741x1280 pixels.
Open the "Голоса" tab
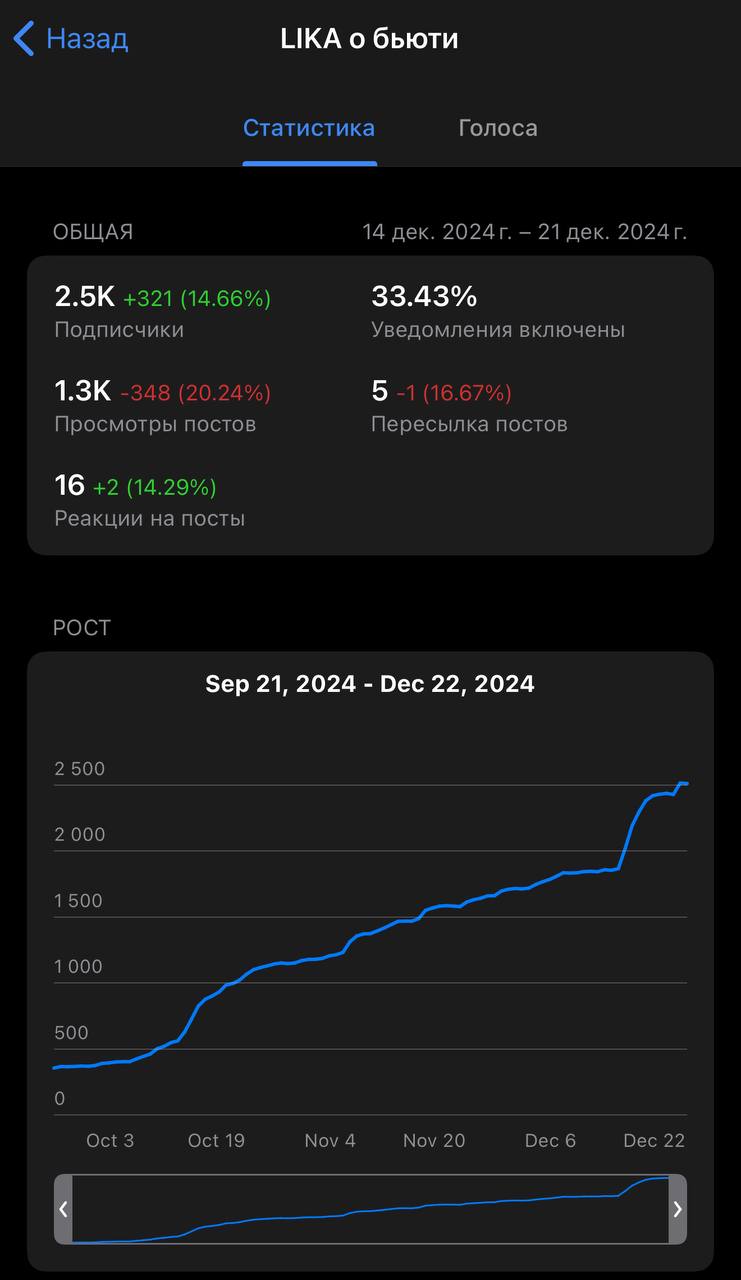click(498, 128)
